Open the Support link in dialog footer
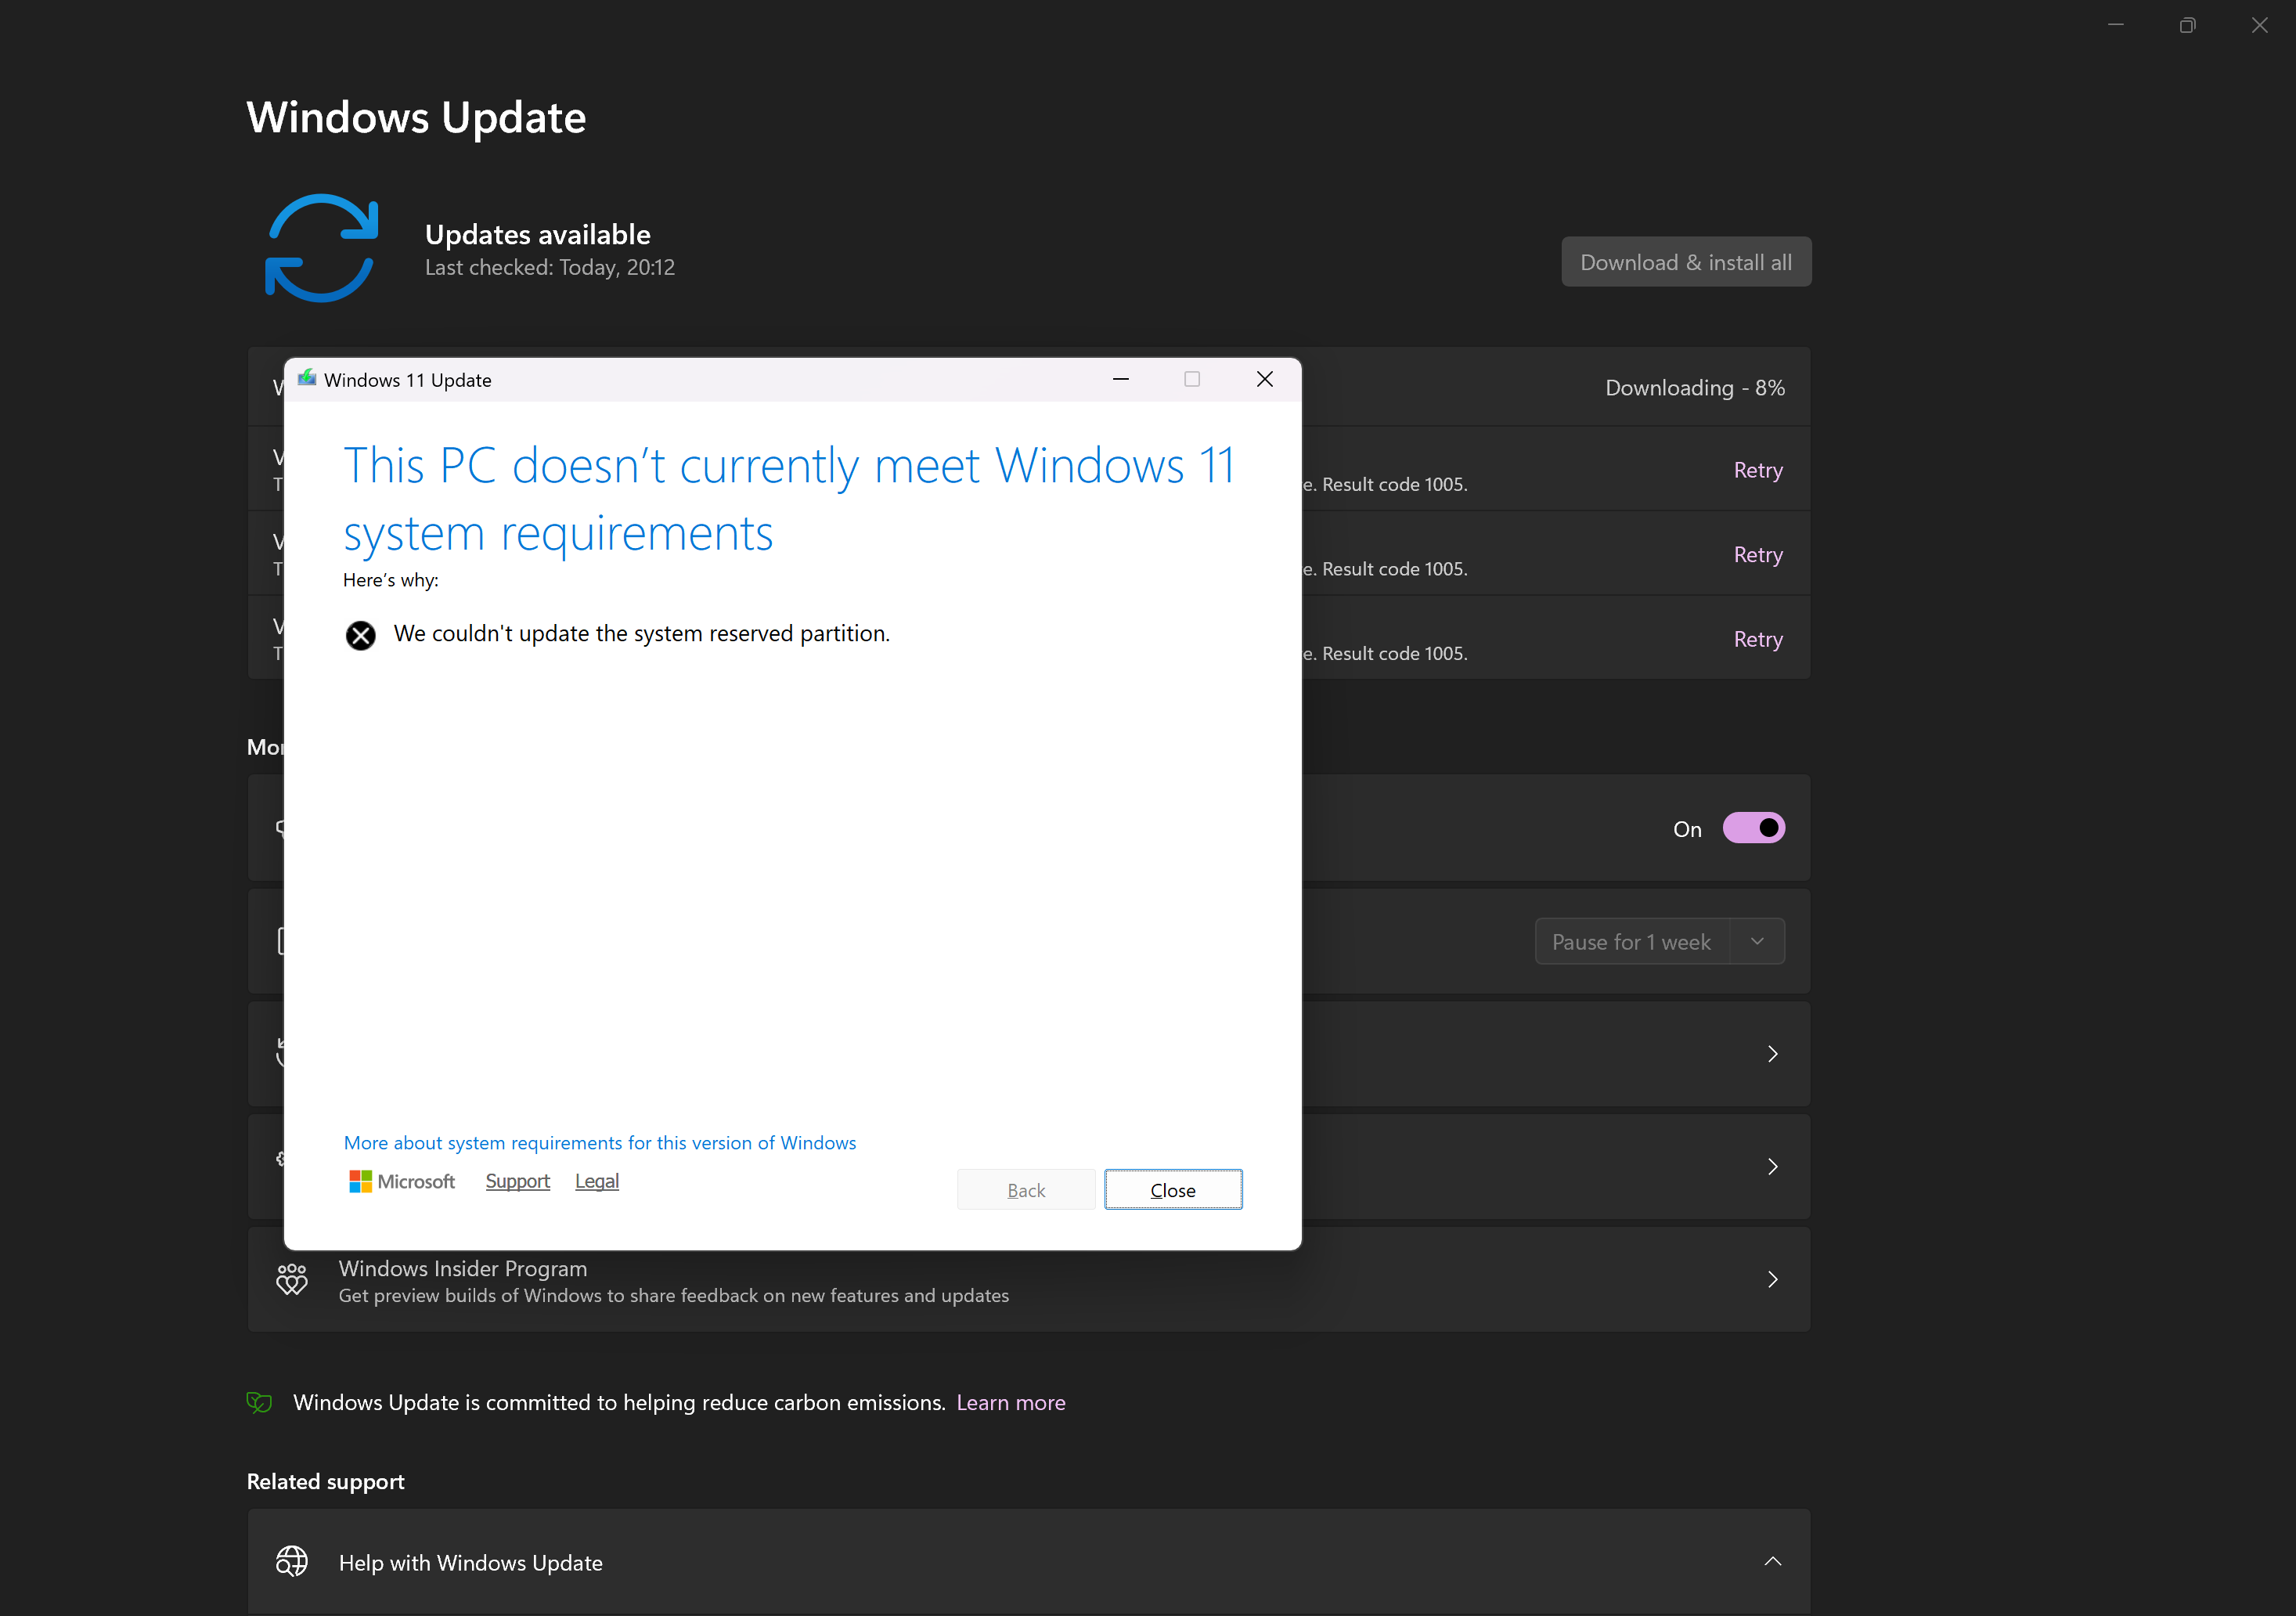2296x1616 pixels. point(517,1181)
